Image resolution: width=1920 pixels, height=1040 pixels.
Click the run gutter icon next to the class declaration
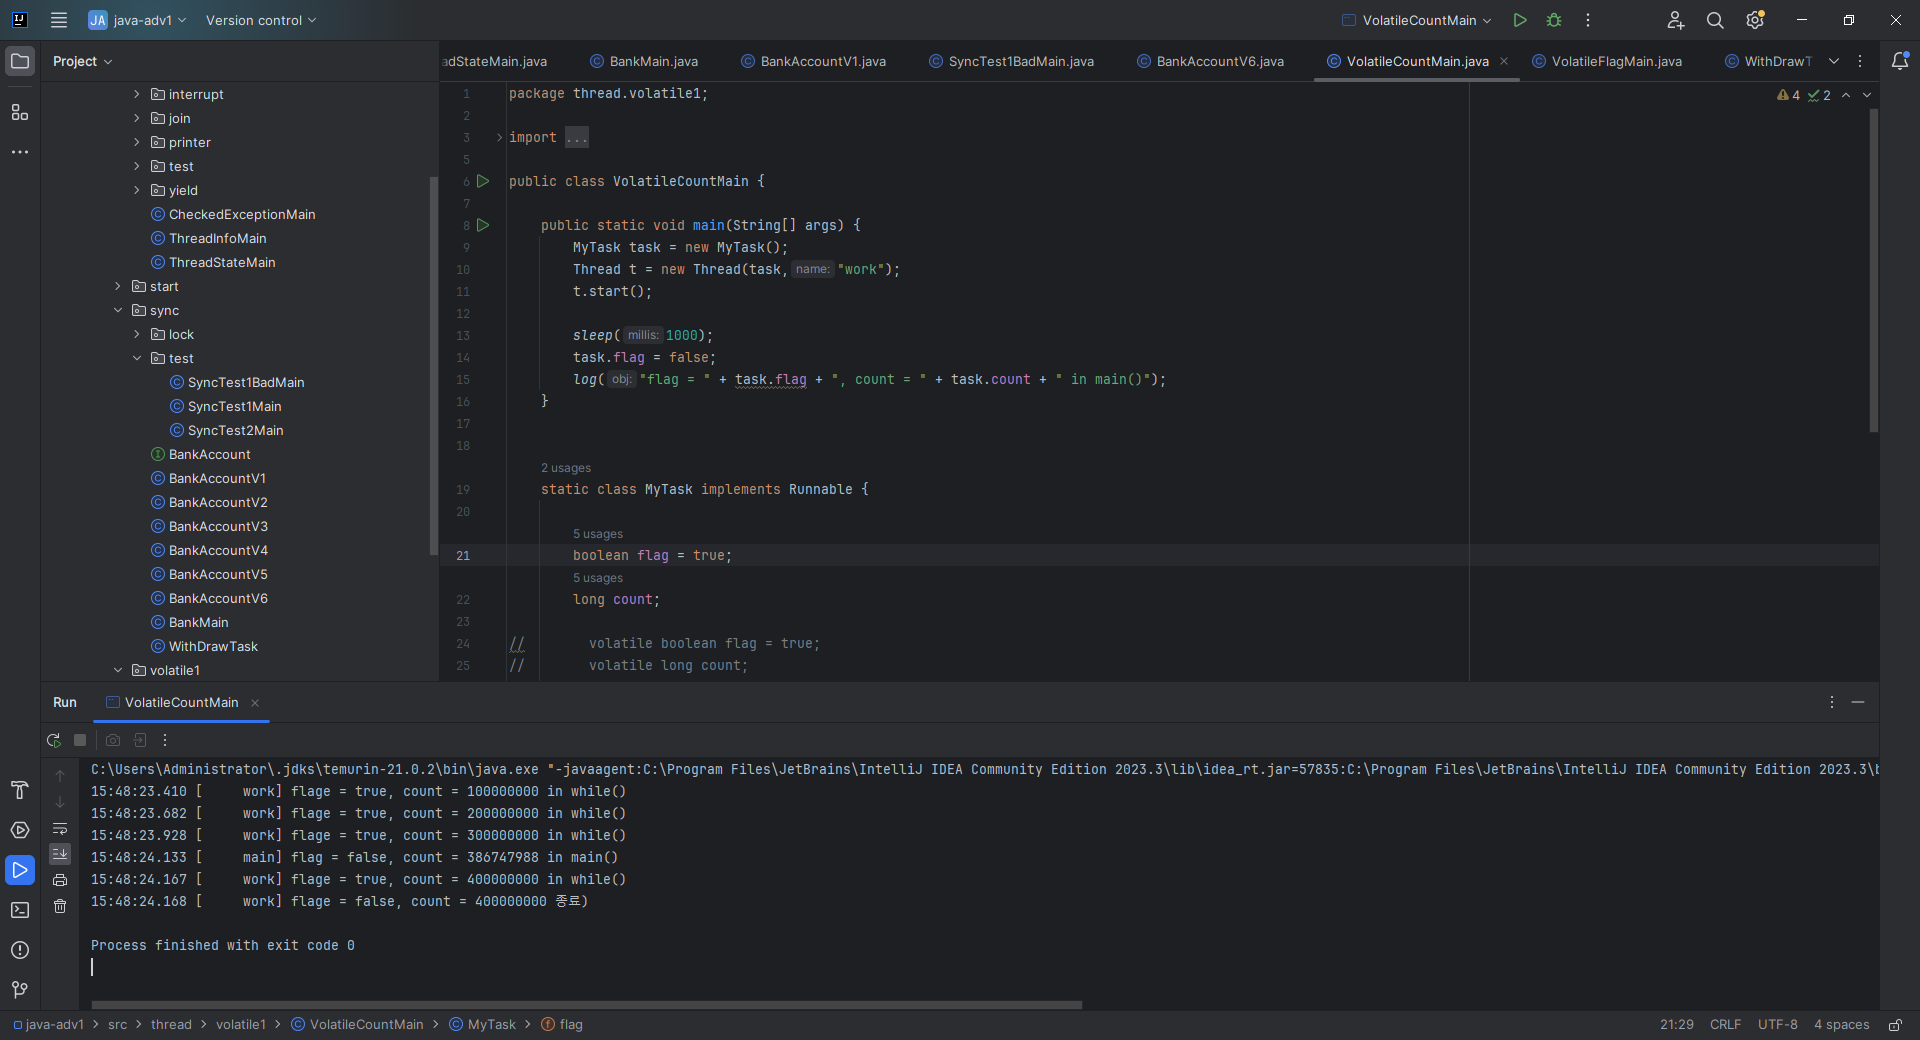point(483,181)
